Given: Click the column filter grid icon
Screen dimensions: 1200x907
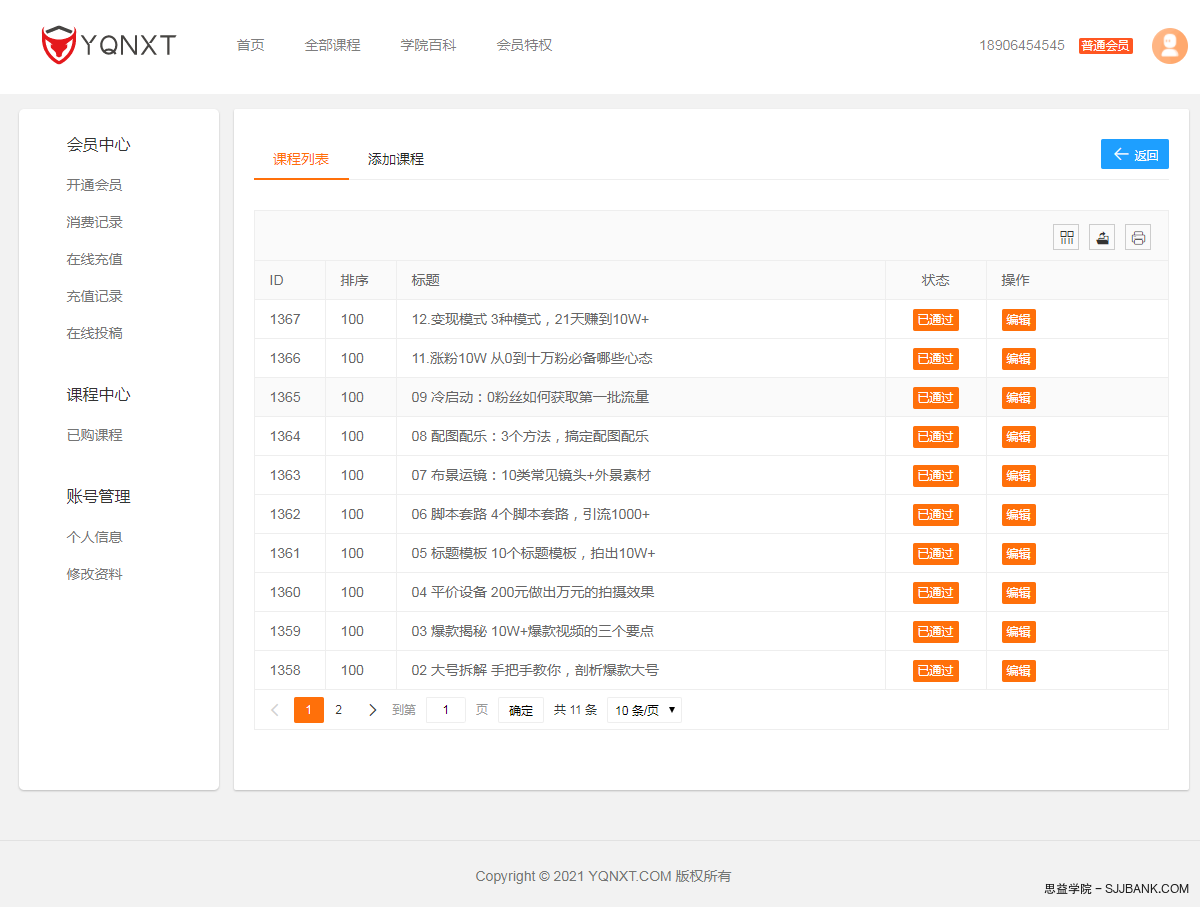Looking at the screenshot, I should tap(1066, 237).
